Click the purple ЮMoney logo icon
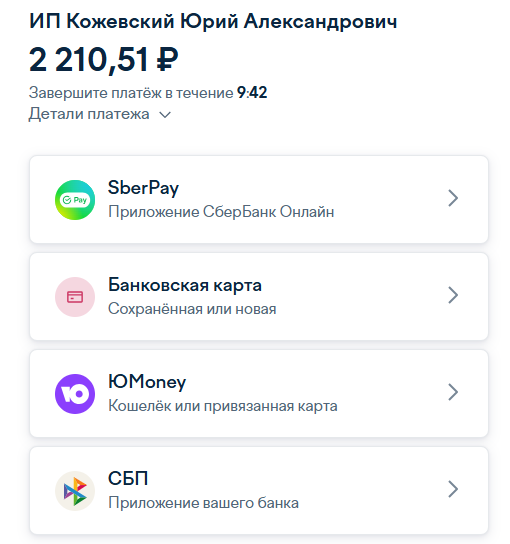Screen dimensions: 510x544 [75, 394]
